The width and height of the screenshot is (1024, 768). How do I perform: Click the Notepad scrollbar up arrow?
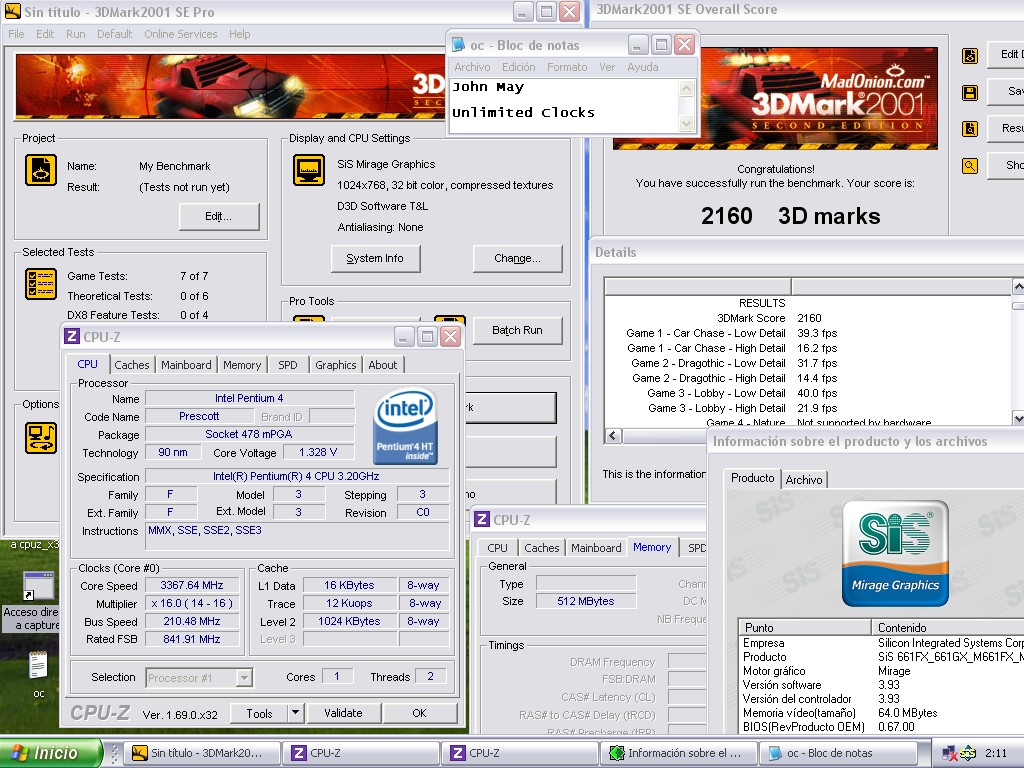(x=686, y=88)
